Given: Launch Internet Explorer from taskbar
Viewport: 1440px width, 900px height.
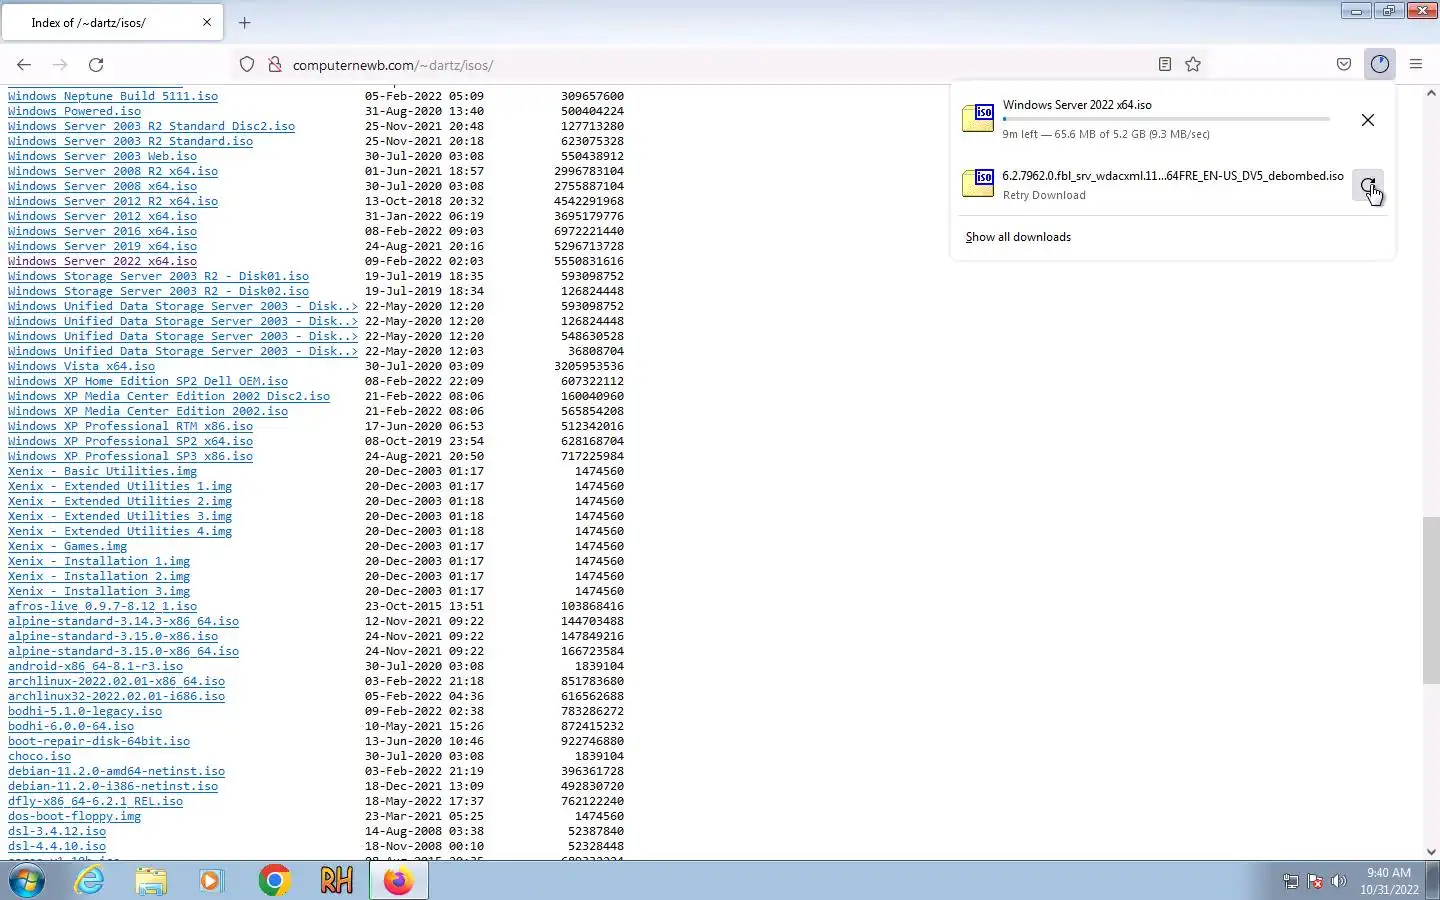Looking at the screenshot, I should pyautogui.click(x=90, y=881).
